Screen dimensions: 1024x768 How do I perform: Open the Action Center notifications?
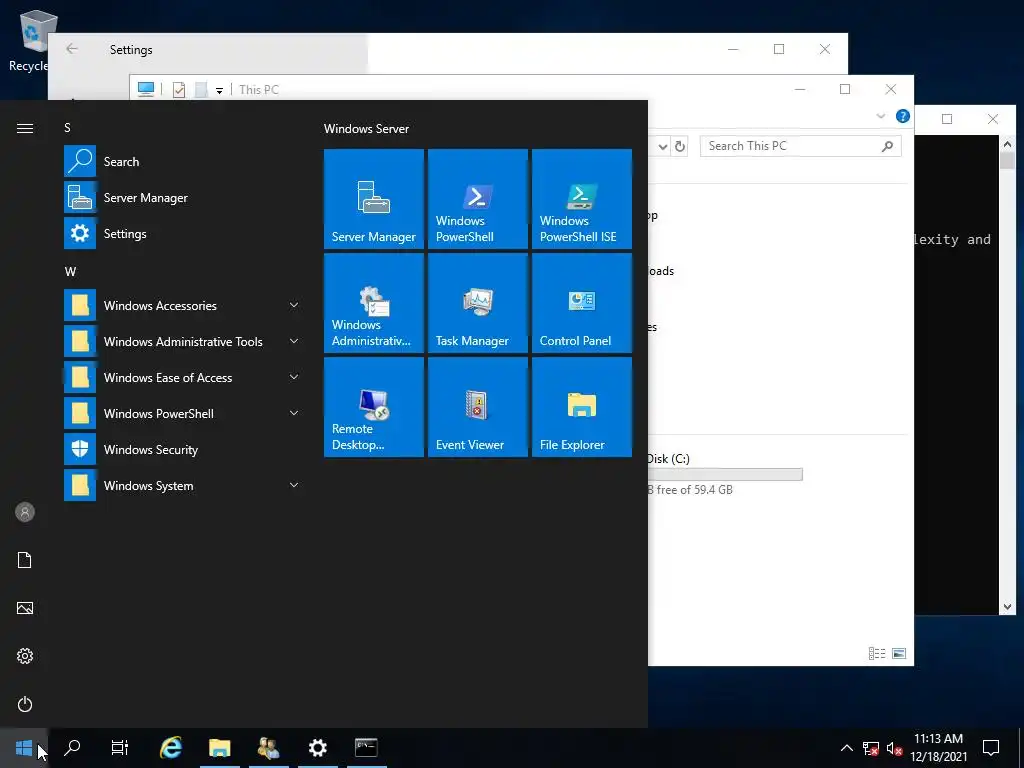pos(991,748)
